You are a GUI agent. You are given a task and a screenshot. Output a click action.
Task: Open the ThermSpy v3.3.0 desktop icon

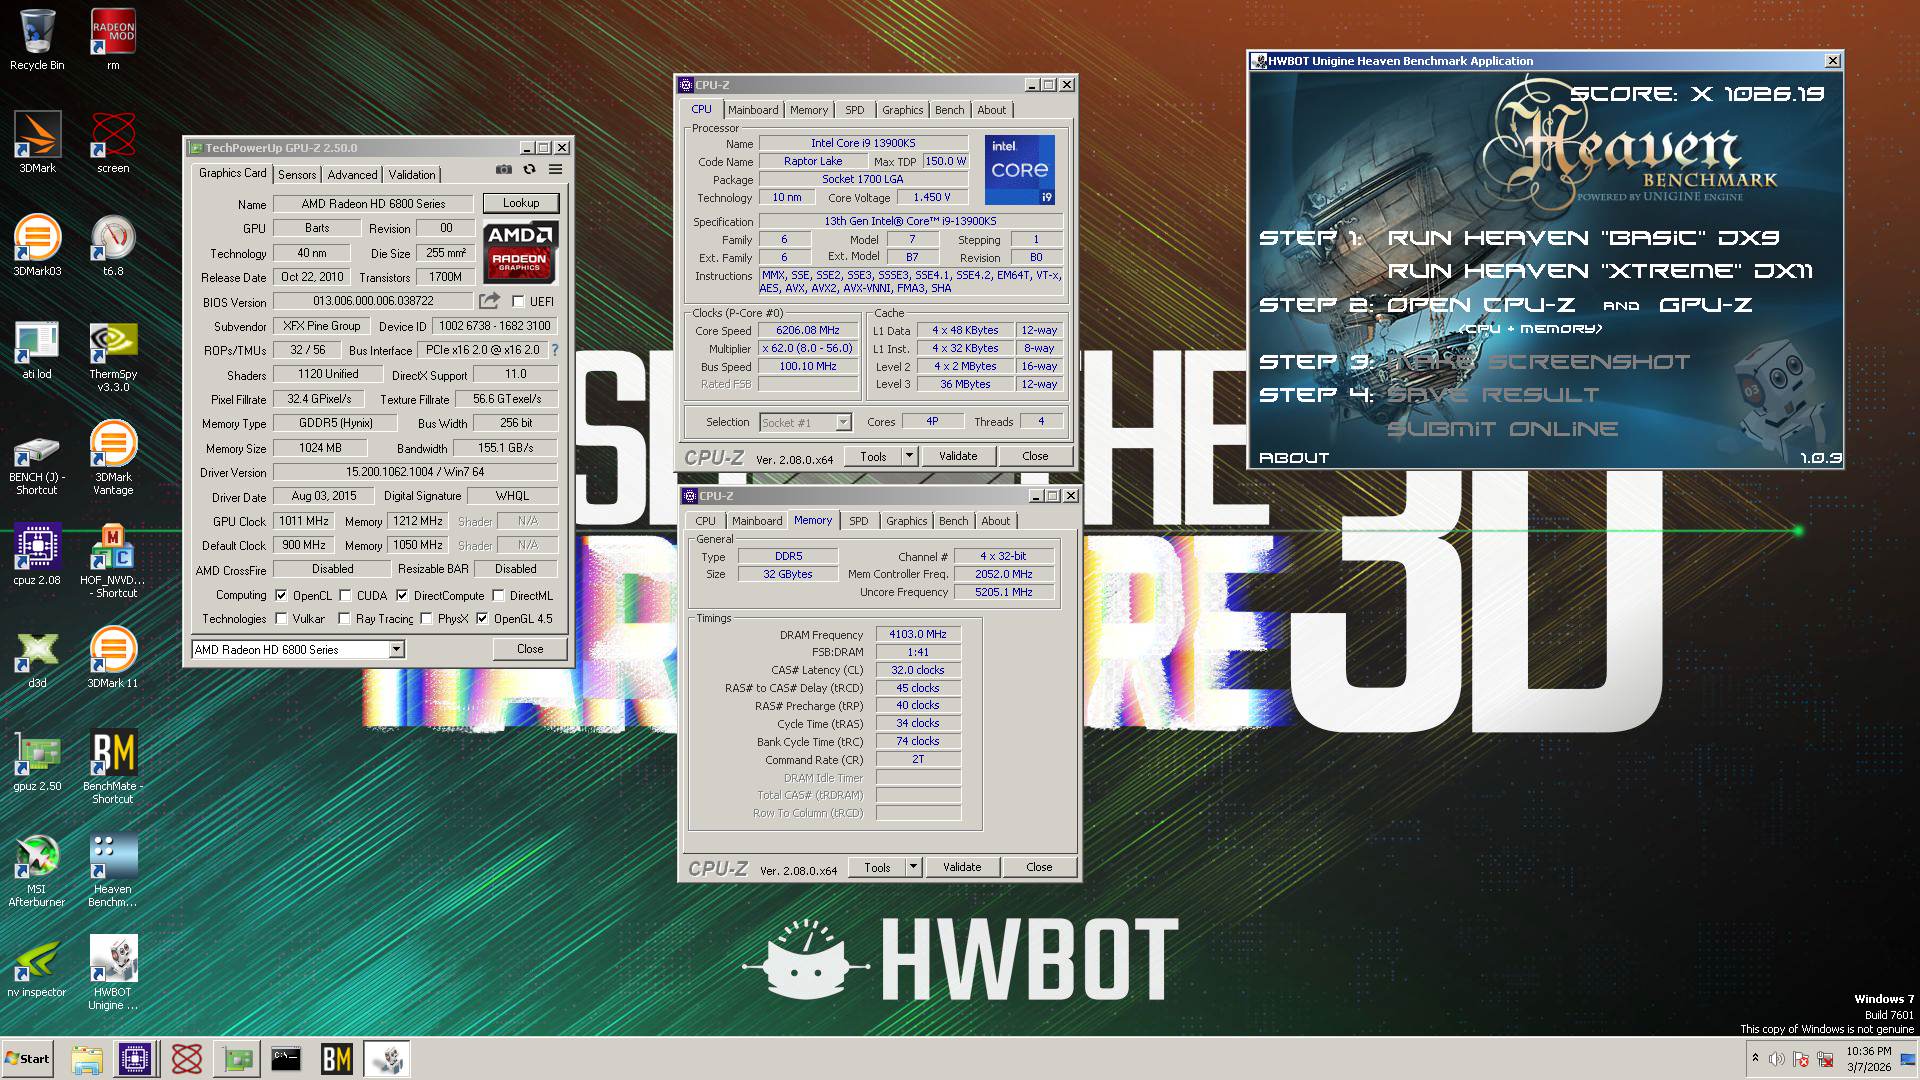[113, 355]
